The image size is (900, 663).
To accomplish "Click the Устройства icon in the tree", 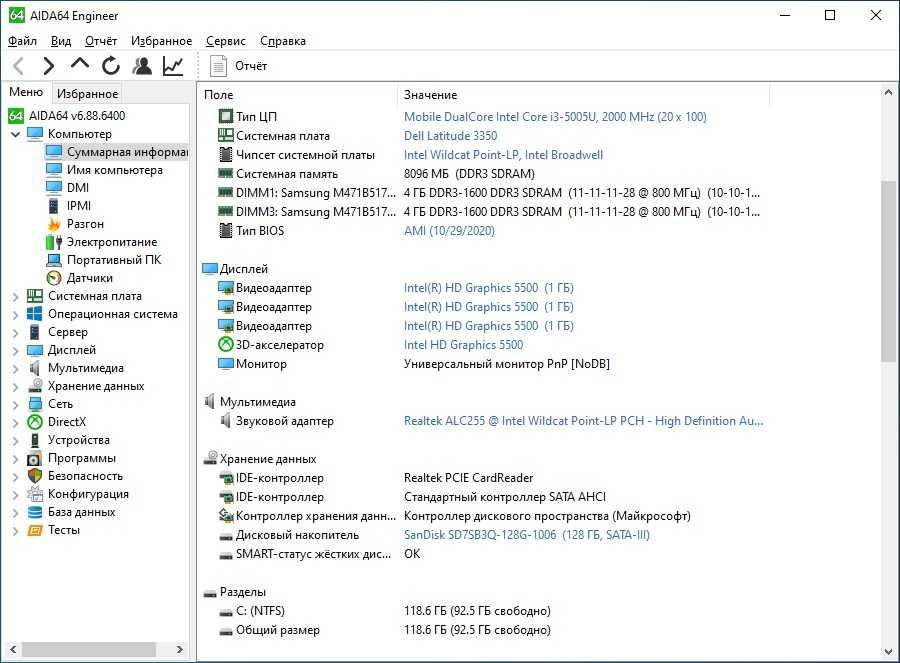I will coord(35,440).
